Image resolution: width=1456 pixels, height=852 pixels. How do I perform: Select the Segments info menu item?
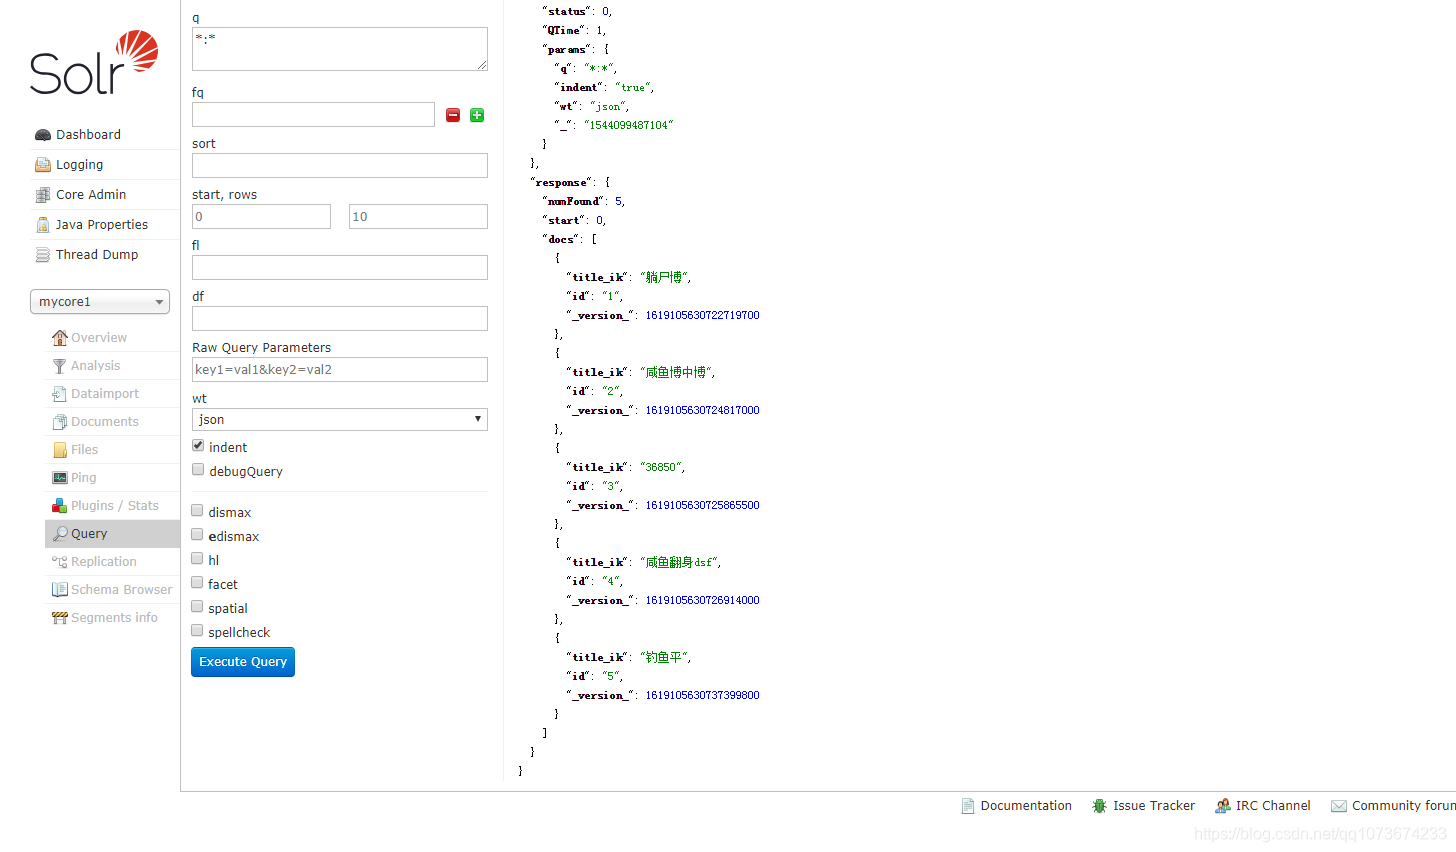[114, 618]
